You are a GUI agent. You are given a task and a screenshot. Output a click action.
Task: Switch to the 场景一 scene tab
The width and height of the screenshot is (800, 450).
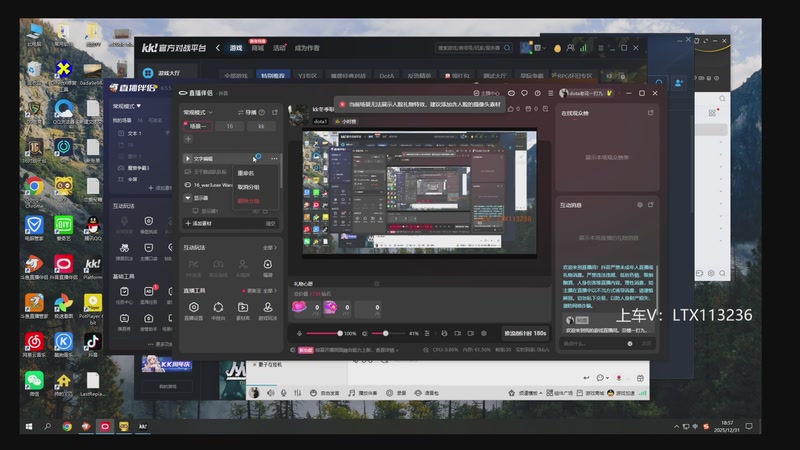197,126
